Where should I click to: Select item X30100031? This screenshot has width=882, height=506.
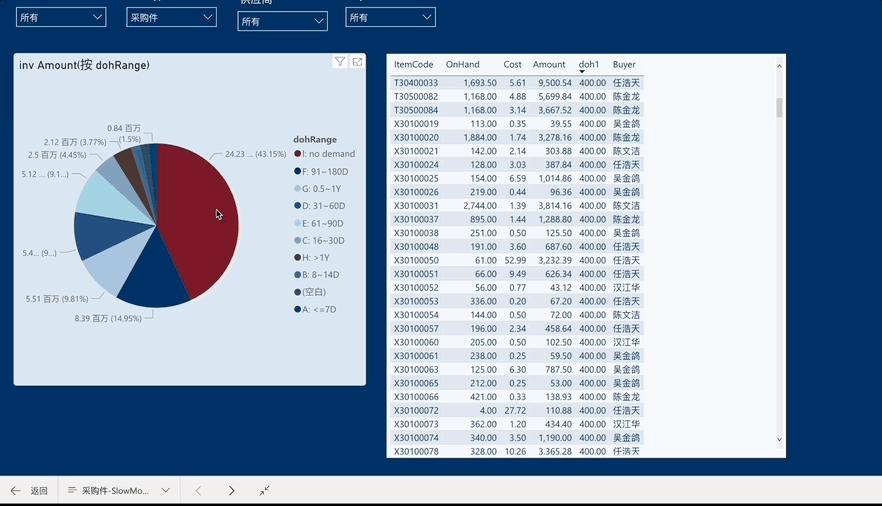[x=416, y=206]
